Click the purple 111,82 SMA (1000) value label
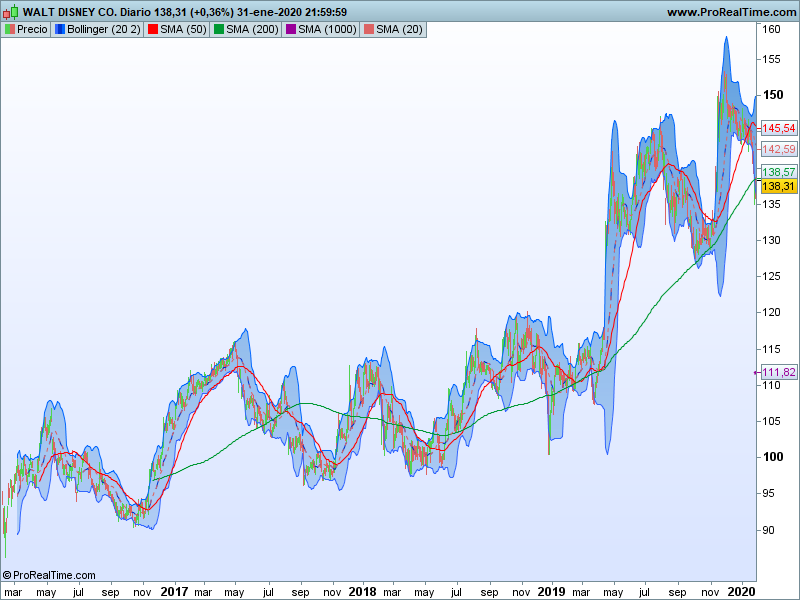 pos(779,372)
